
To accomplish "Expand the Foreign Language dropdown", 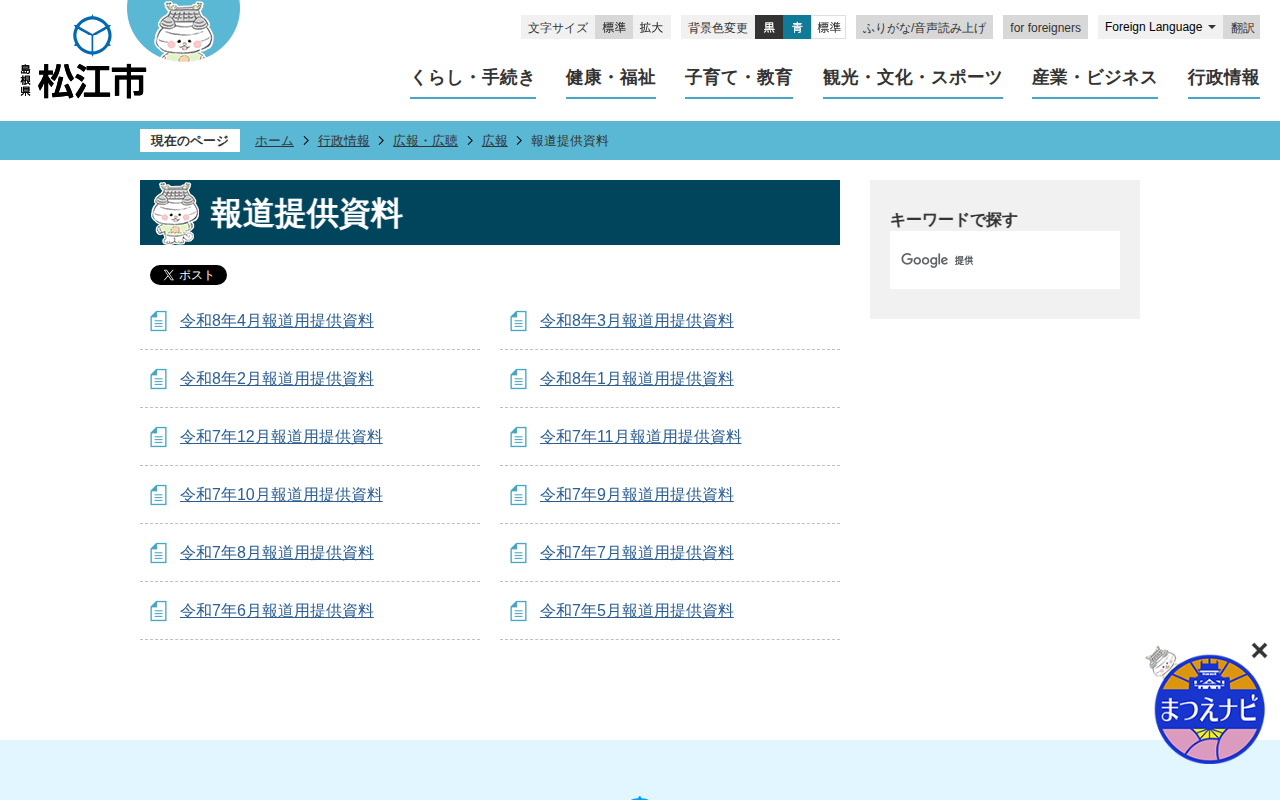I will pyautogui.click(x=1160, y=27).
